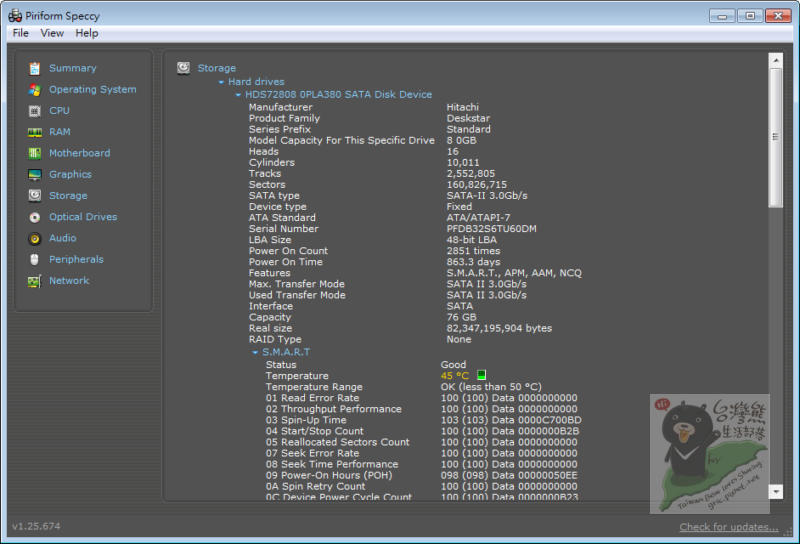Show the Network section
Viewport: 800px width, 544px height.
69,281
